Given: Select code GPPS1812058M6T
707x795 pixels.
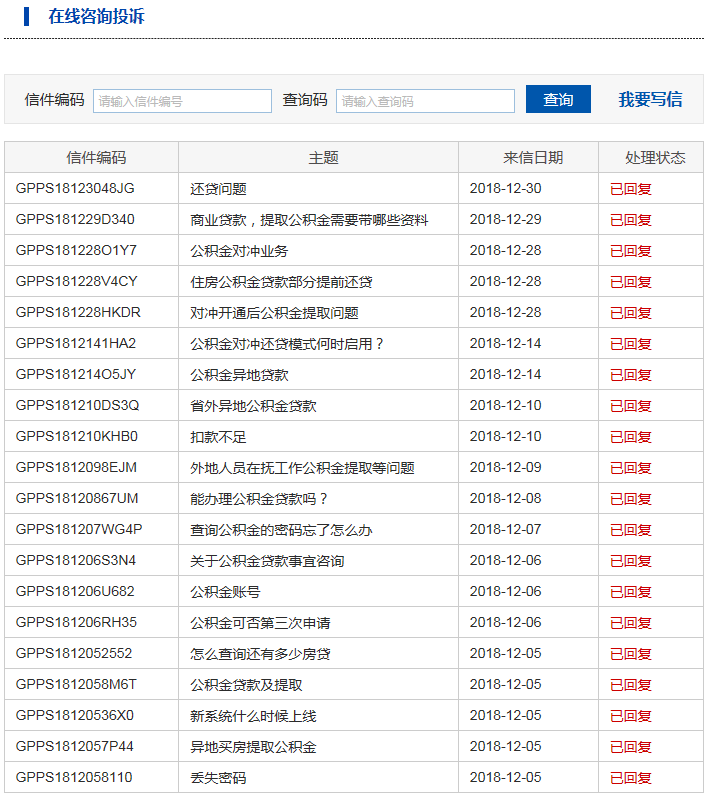Looking at the screenshot, I should (x=76, y=683).
